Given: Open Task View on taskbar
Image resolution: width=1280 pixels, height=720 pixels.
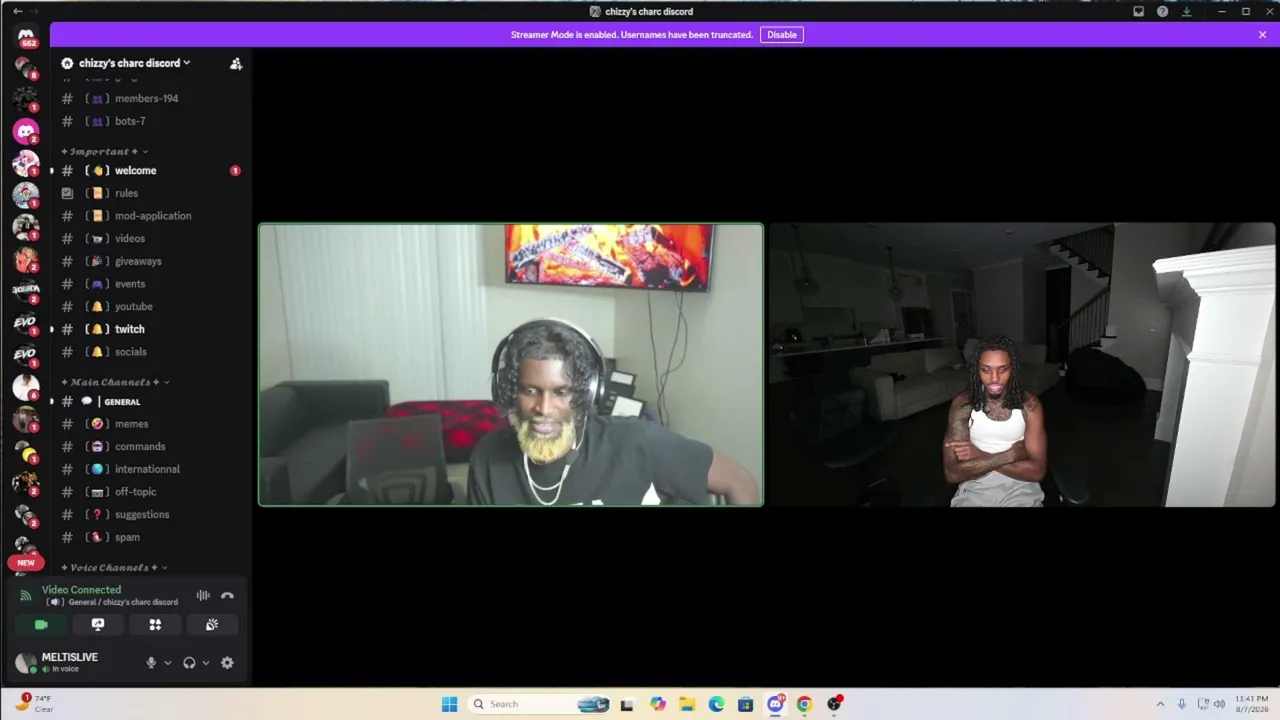Looking at the screenshot, I should [627, 704].
